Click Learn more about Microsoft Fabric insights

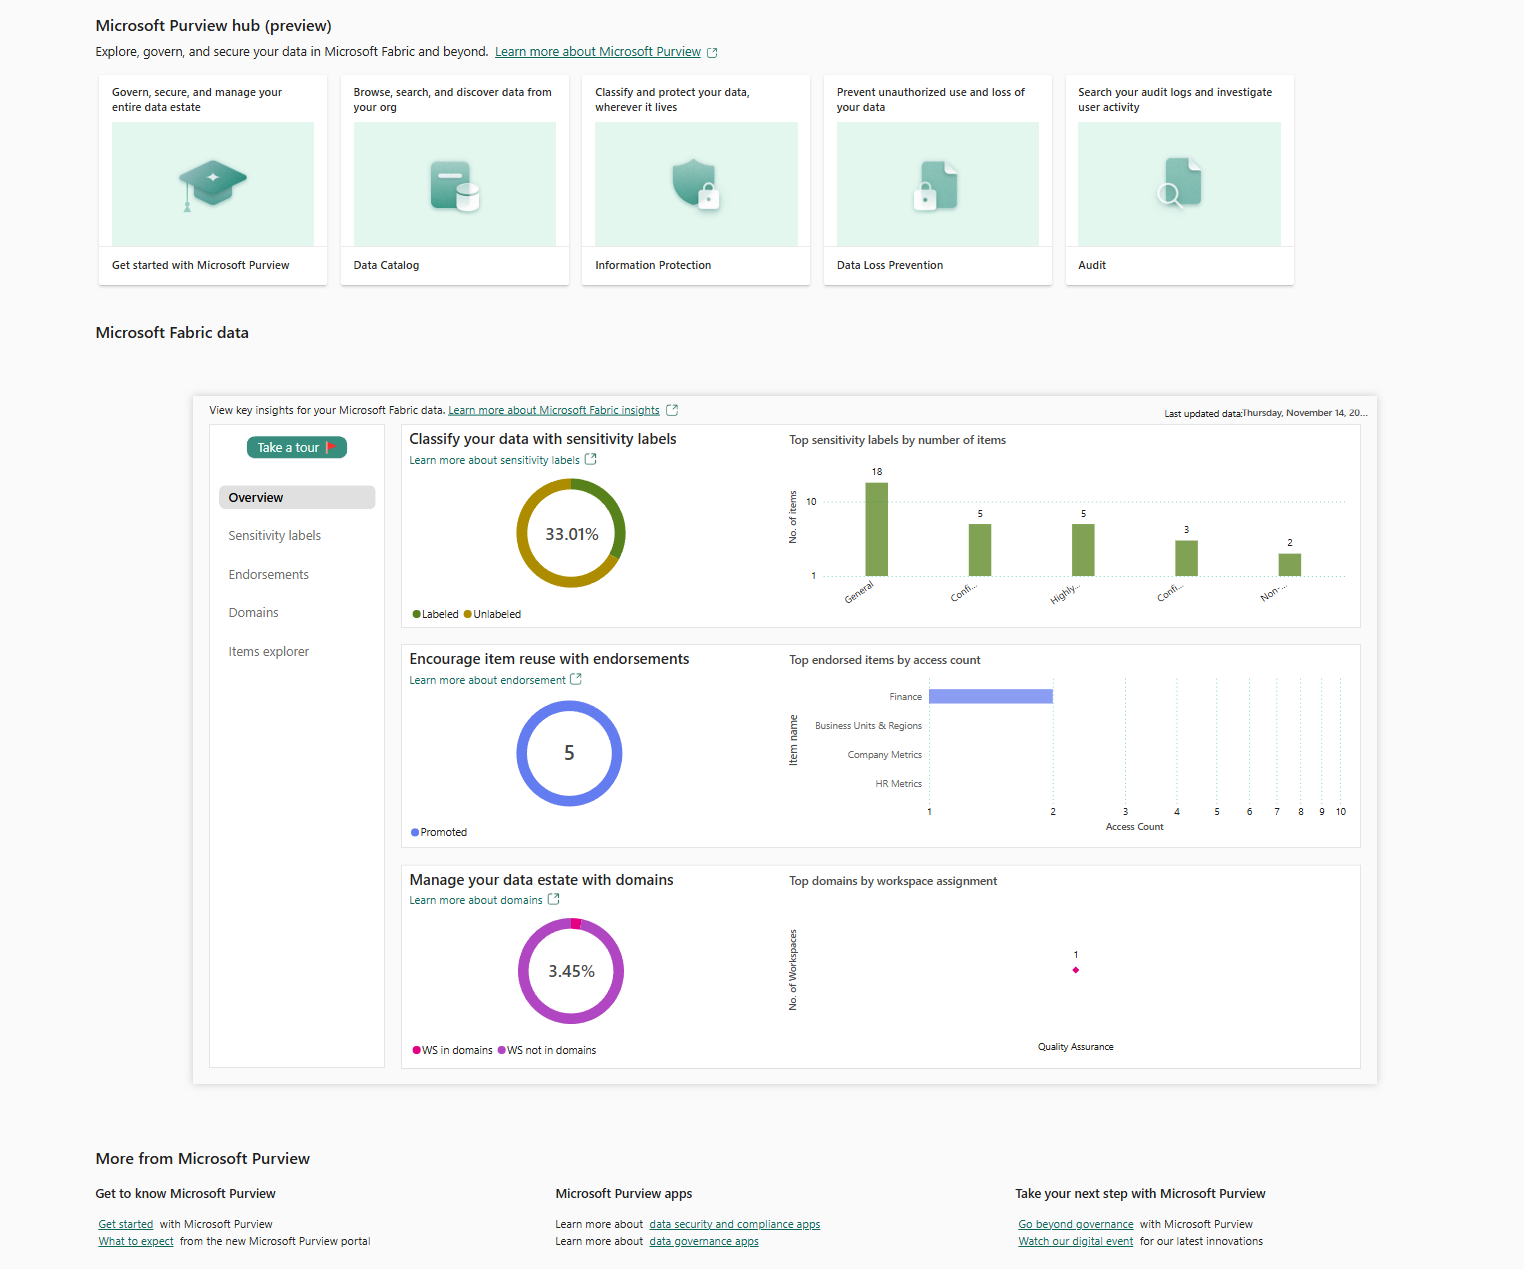[553, 411]
